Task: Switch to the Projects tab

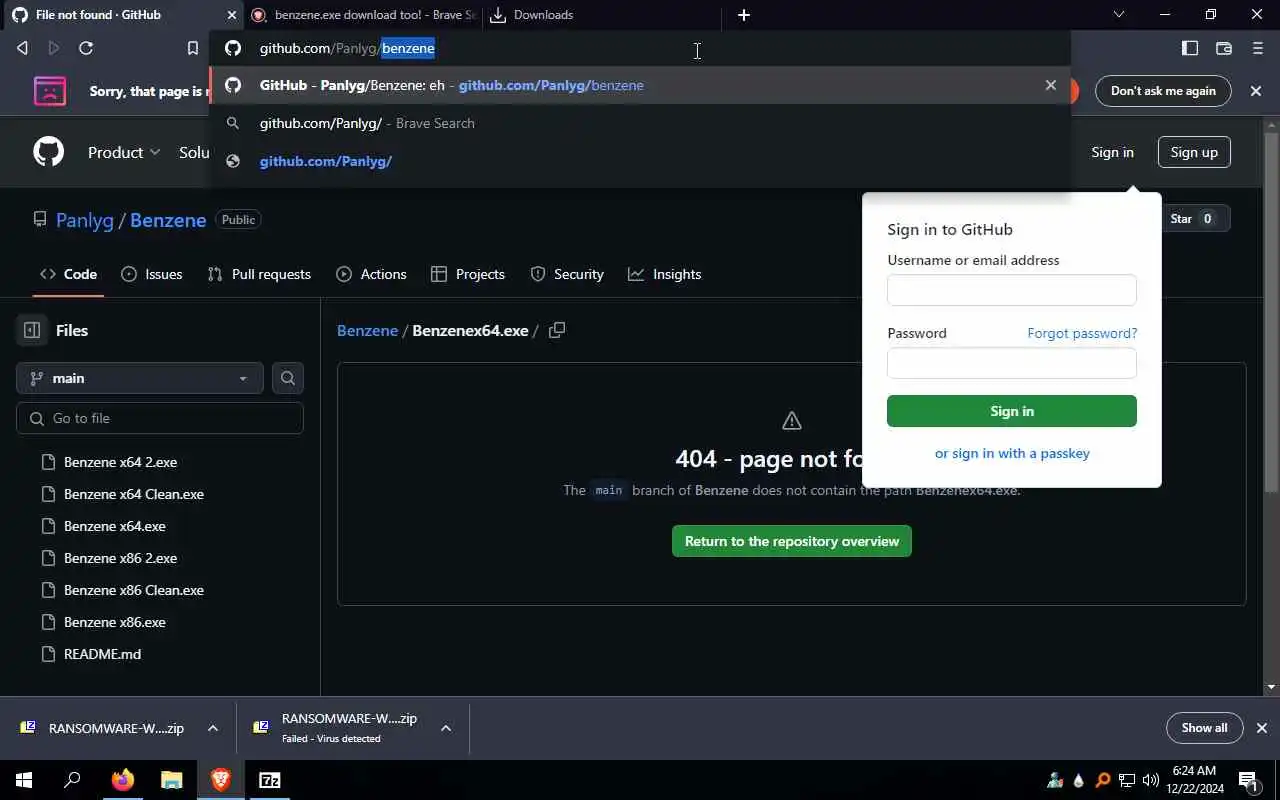Action: coord(468,274)
